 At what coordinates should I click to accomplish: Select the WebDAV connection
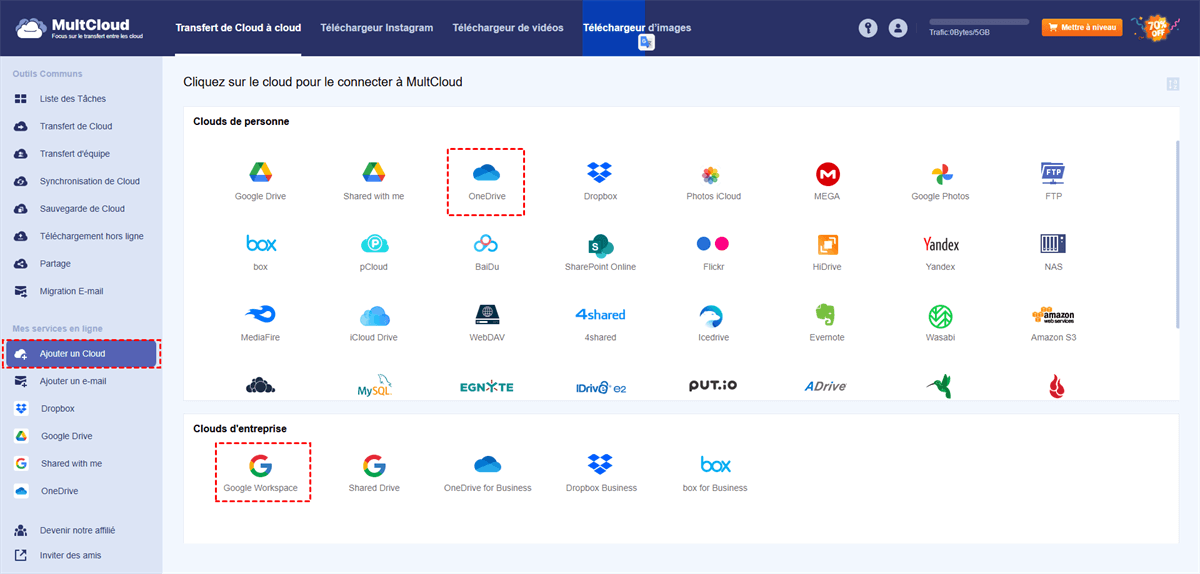point(486,323)
